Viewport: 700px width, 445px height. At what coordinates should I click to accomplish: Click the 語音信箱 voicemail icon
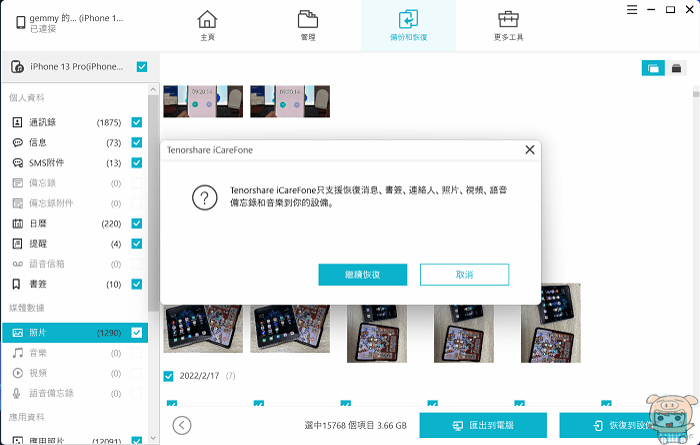(17, 264)
